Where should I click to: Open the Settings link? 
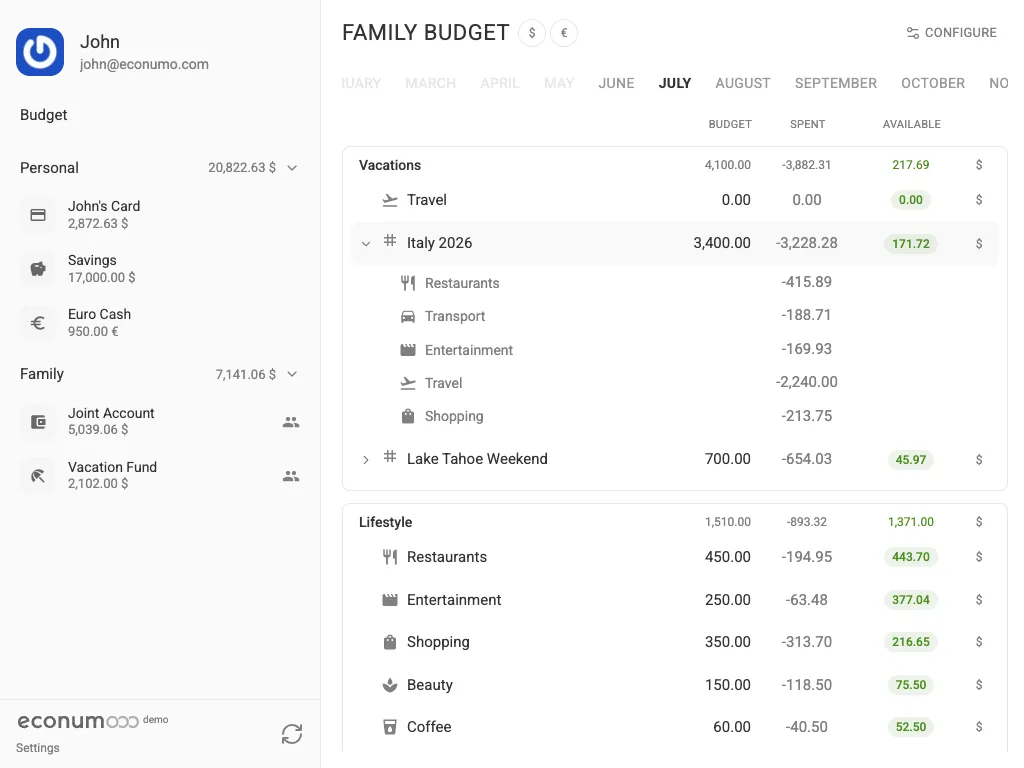point(37,748)
